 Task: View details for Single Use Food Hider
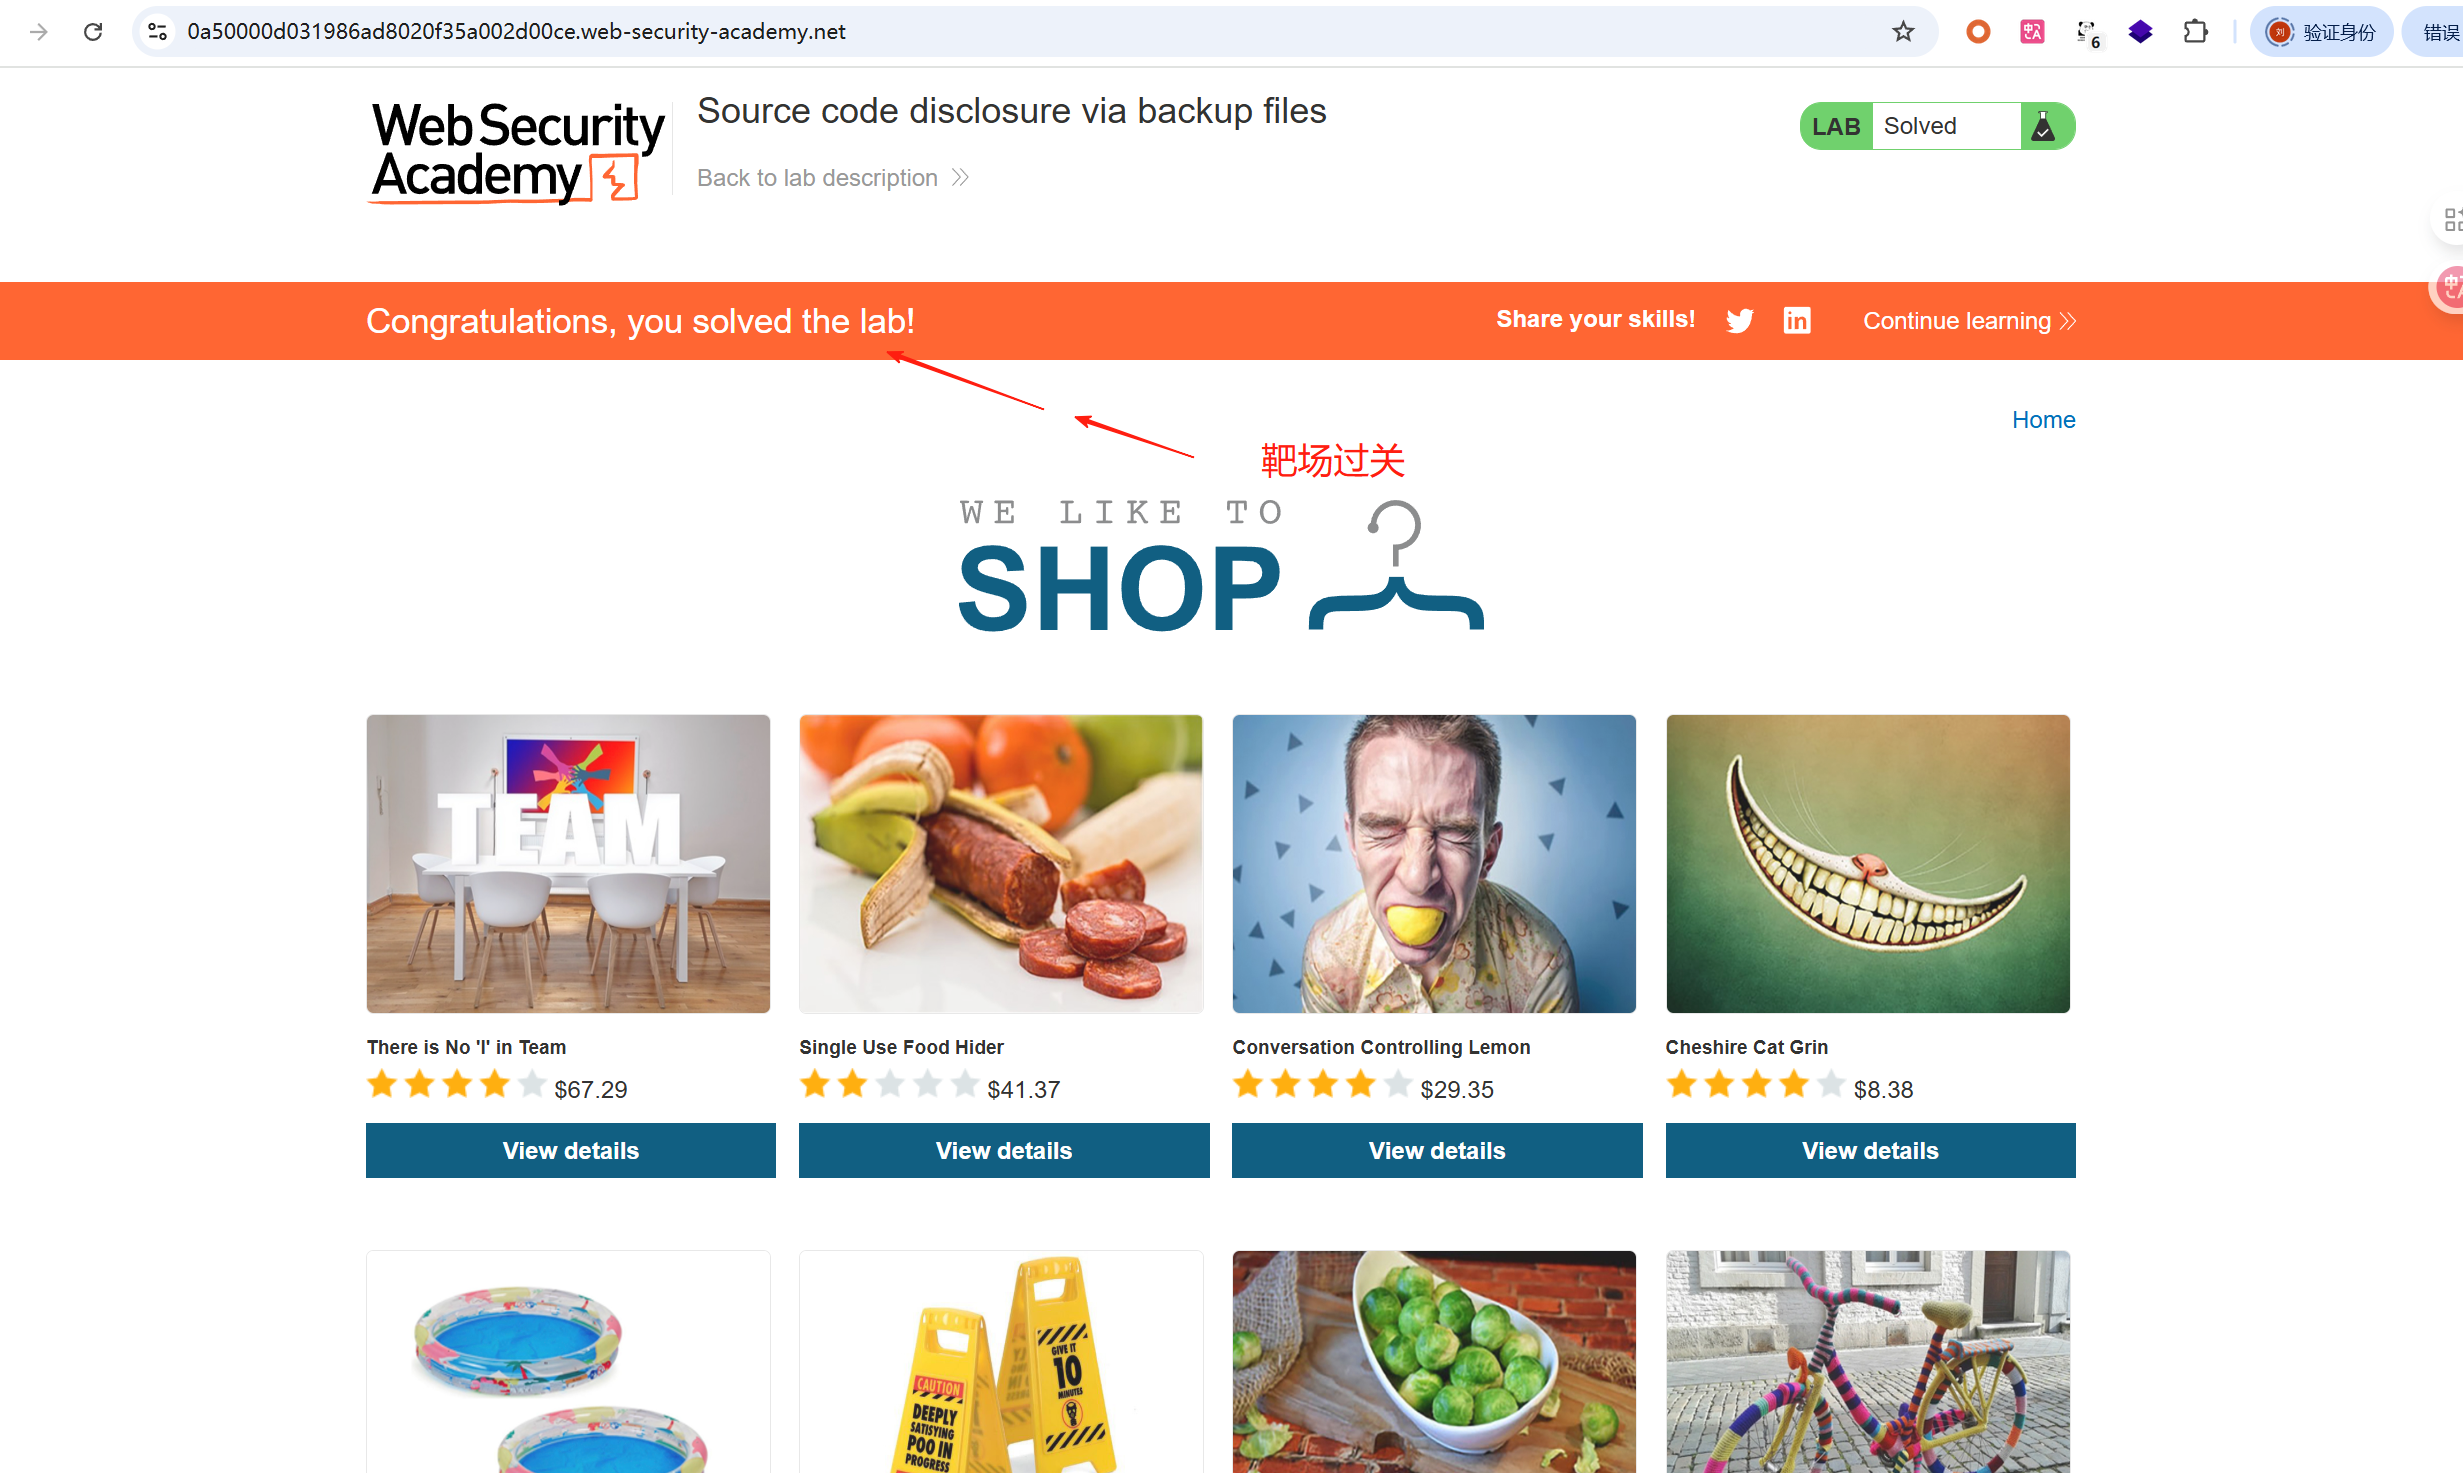coord(1004,1150)
